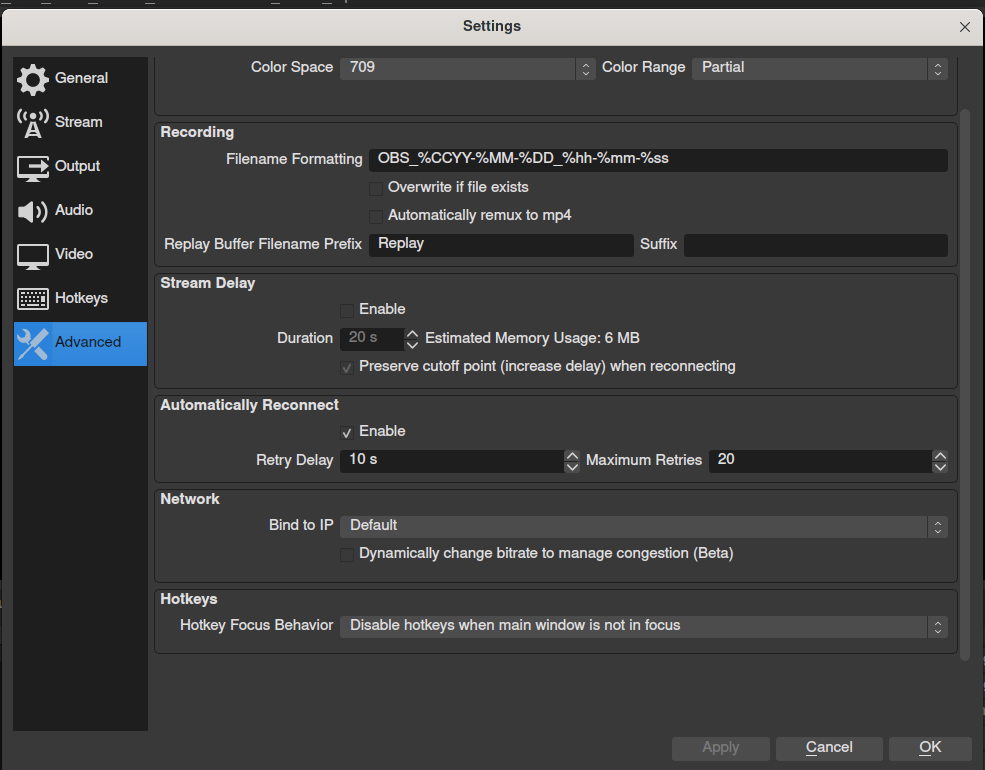Increase Maximum Retries with the up arrow
This screenshot has height=770, width=985.
click(x=940, y=455)
